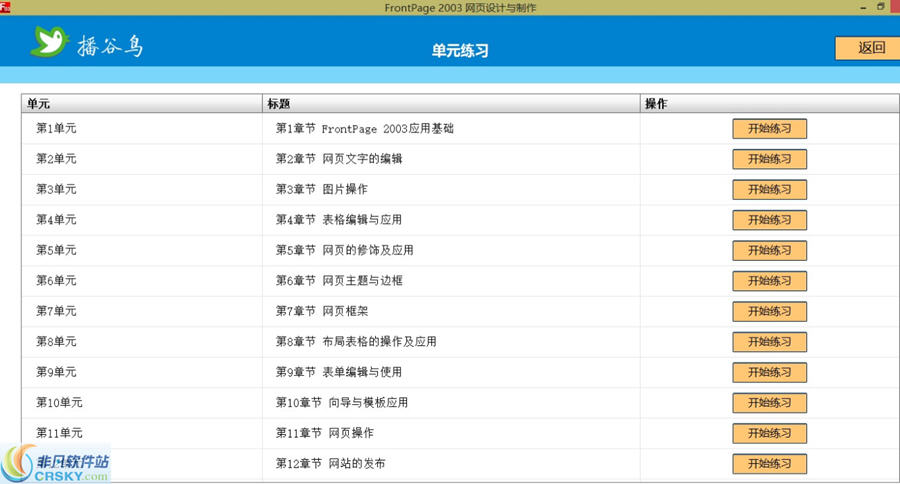Click the 单元练习 page heading
This screenshot has width=900, height=484.
pyautogui.click(x=460, y=50)
